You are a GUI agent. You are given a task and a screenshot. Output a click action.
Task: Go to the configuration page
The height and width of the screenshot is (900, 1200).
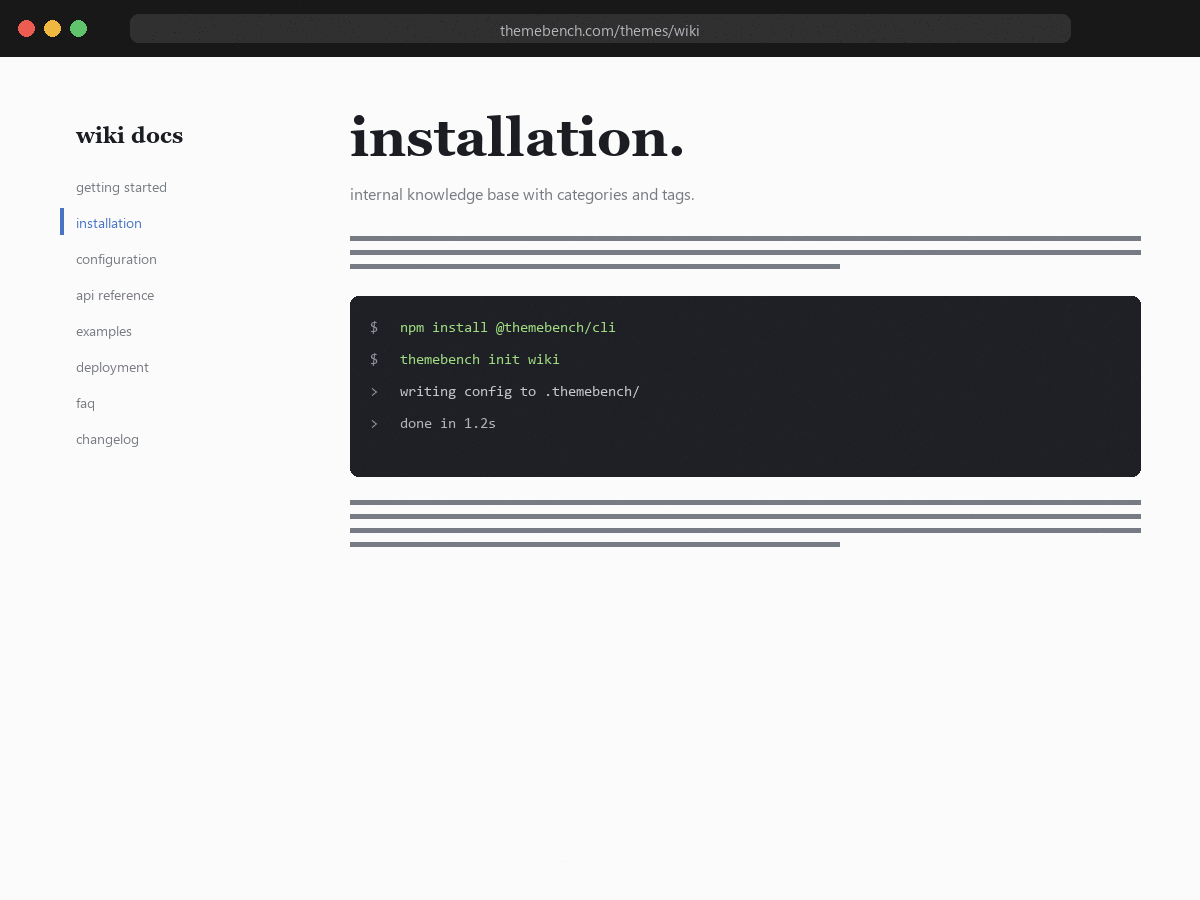116,259
